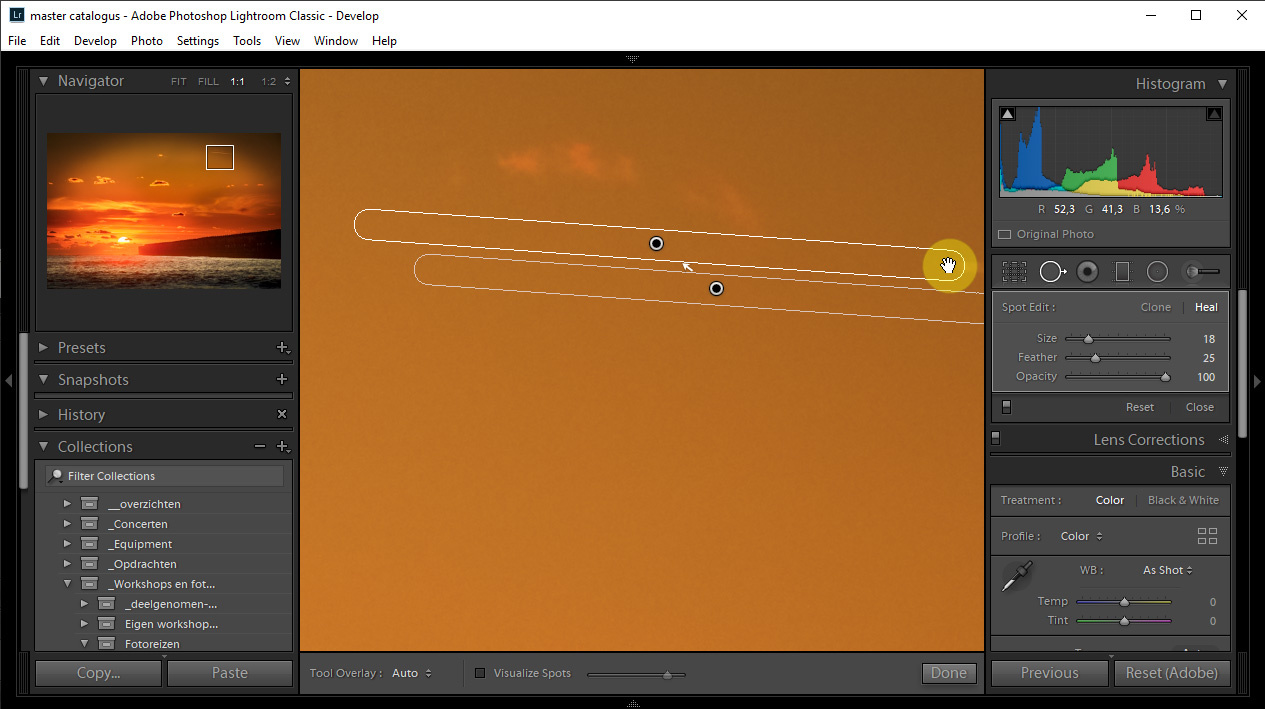Add new collection with plus icon
The width and height of the screenshot is (1265, 709).
(x=283, y=447)
